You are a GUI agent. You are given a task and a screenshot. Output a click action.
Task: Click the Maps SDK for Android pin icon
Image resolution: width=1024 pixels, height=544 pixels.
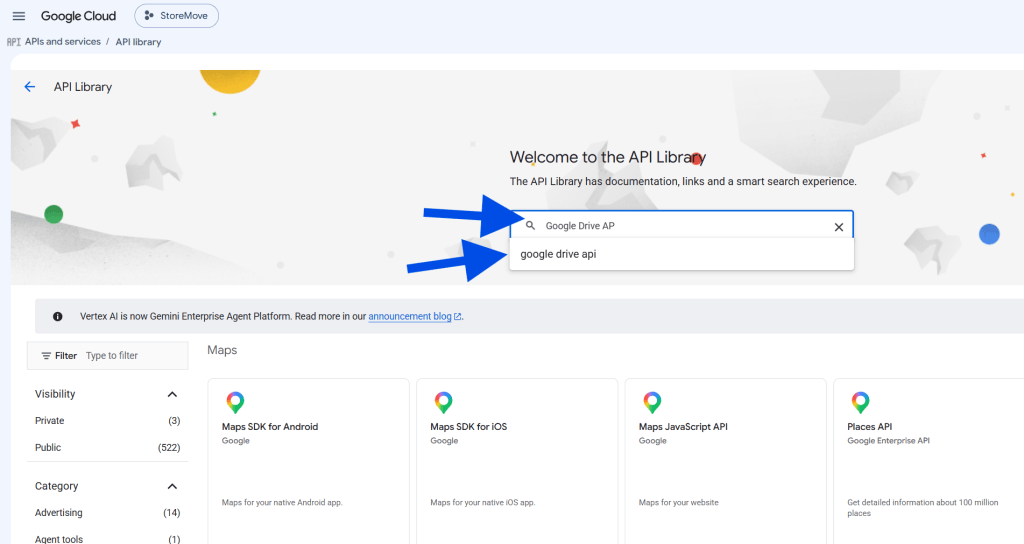[235, 402]
